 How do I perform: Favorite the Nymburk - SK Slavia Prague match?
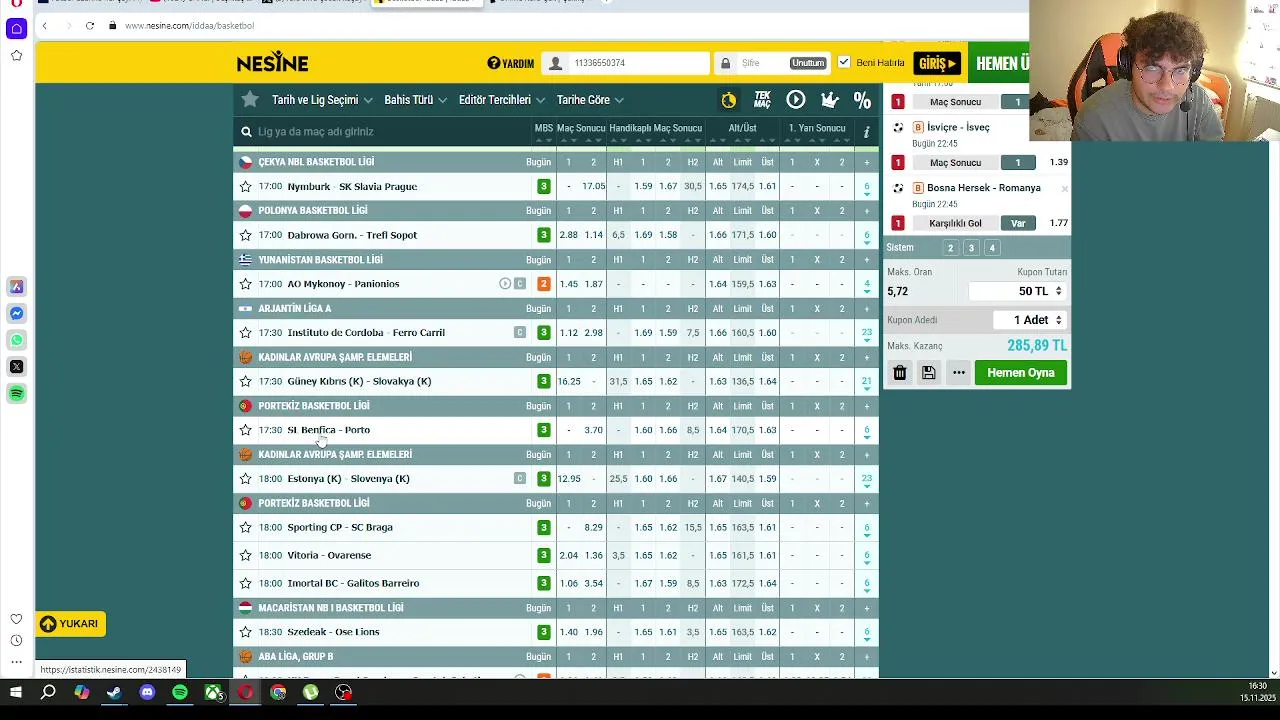click(245, 187)
